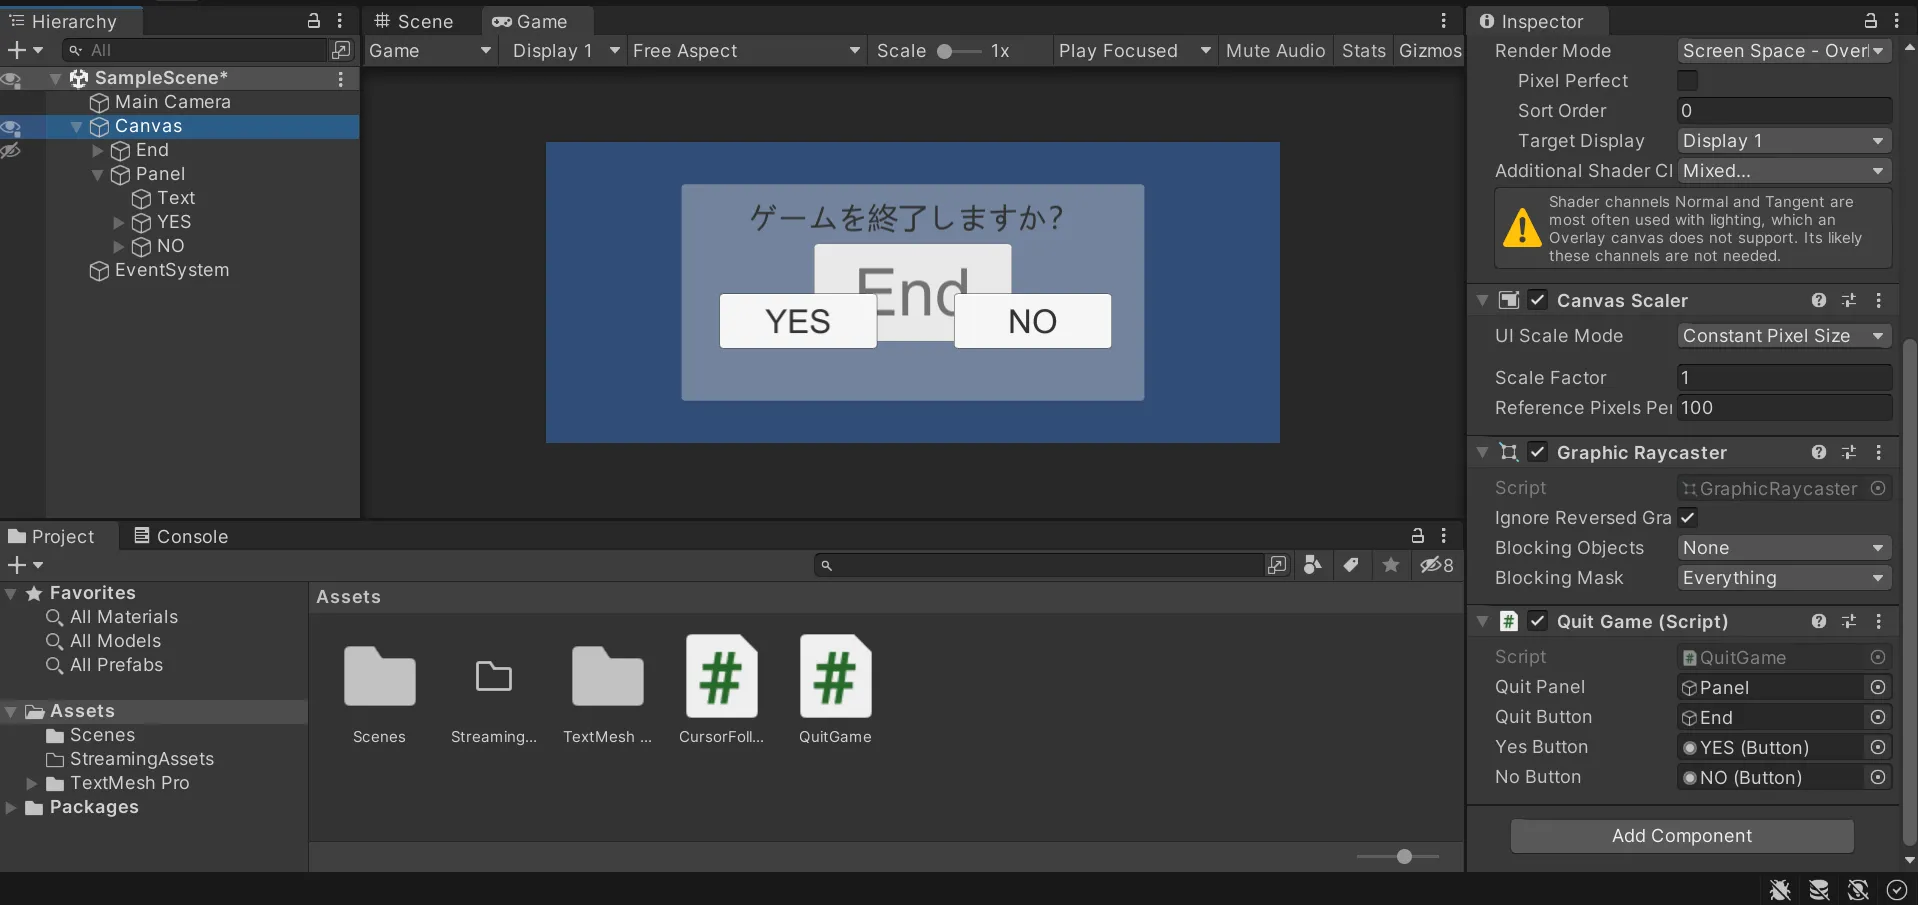Open Free Aspect dropdown

(745, 51)
